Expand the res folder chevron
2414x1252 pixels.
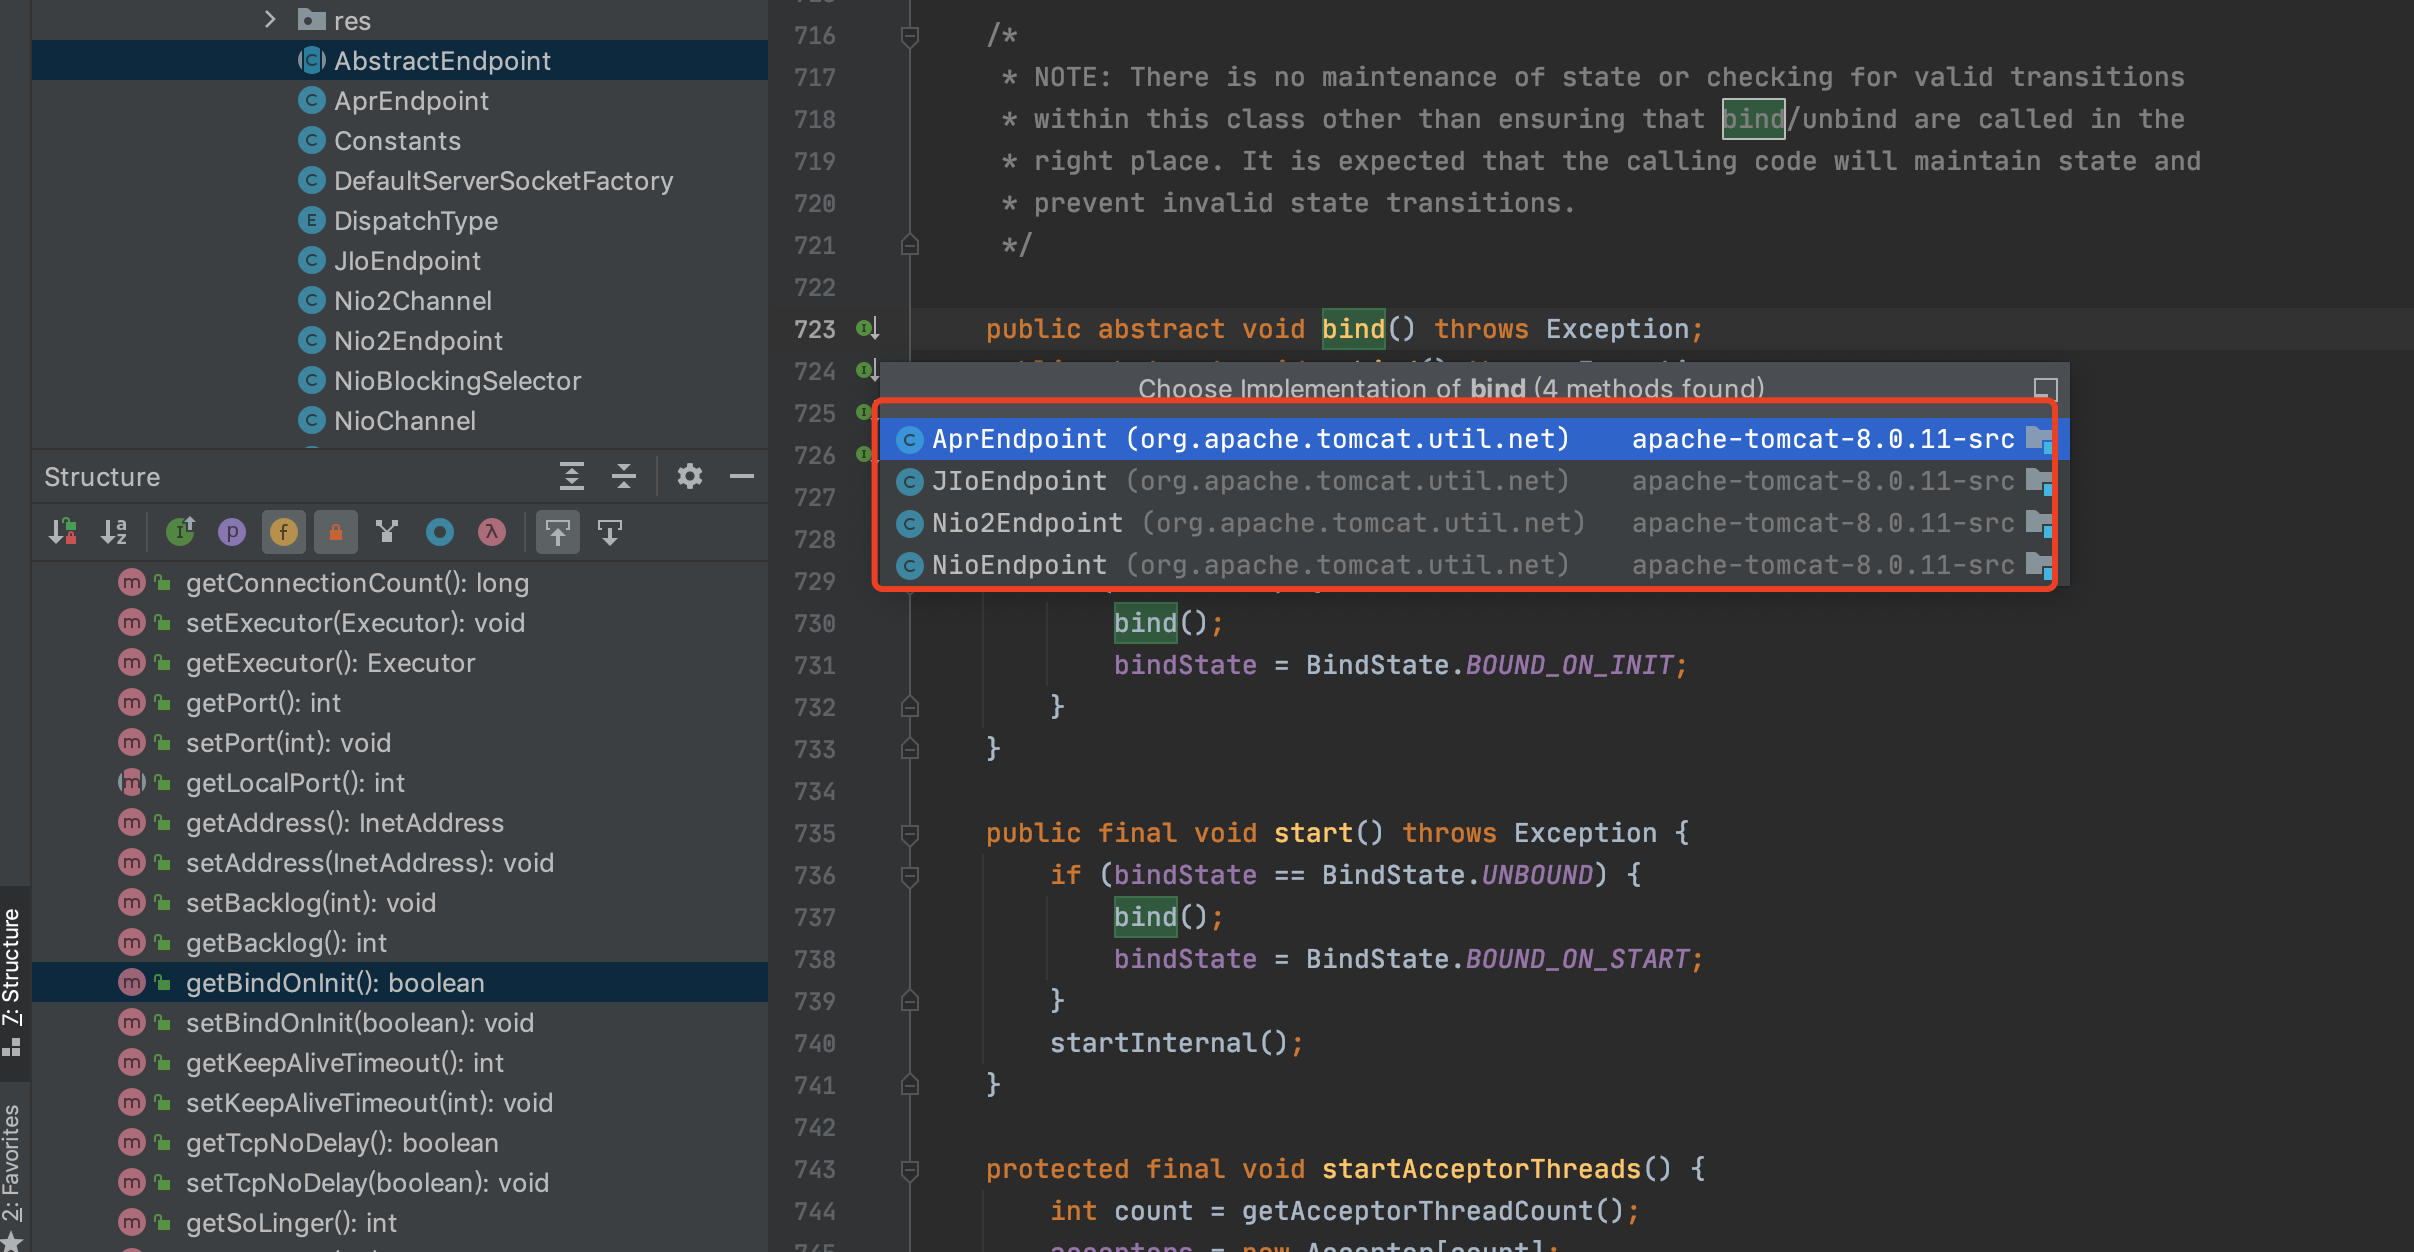pyautogui.click(x=269, y=19)
